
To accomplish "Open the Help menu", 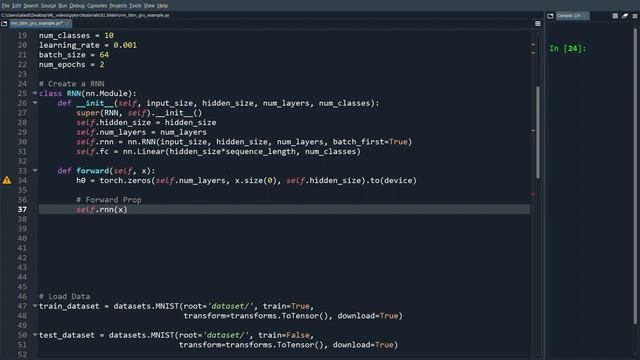I will tap(162, 6).
